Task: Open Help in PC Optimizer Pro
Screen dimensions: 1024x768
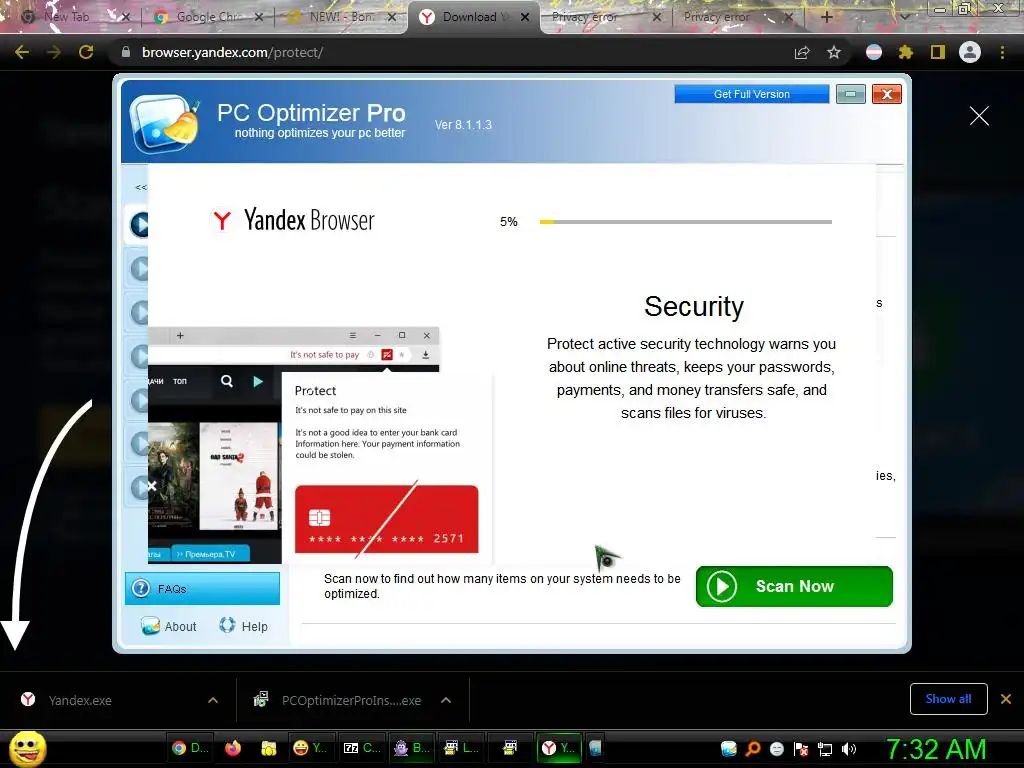Action: tap(244, 626)
